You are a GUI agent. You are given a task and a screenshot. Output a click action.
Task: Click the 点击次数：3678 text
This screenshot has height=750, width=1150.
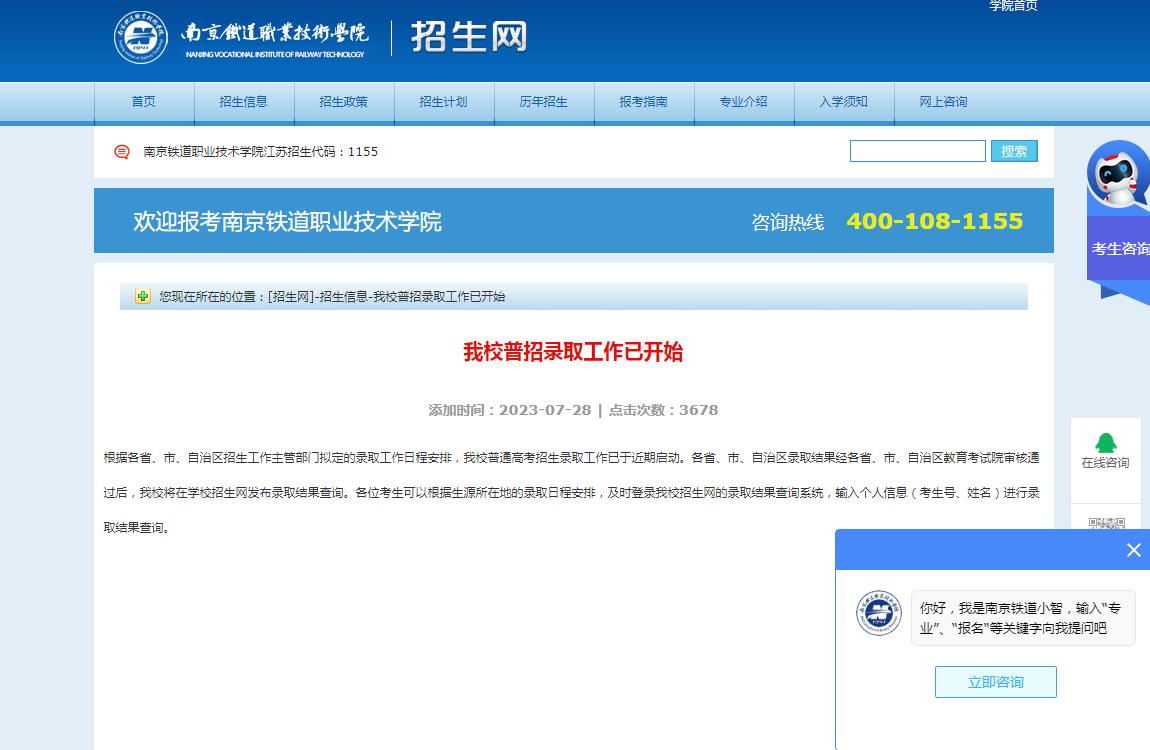tap(663, 410)
